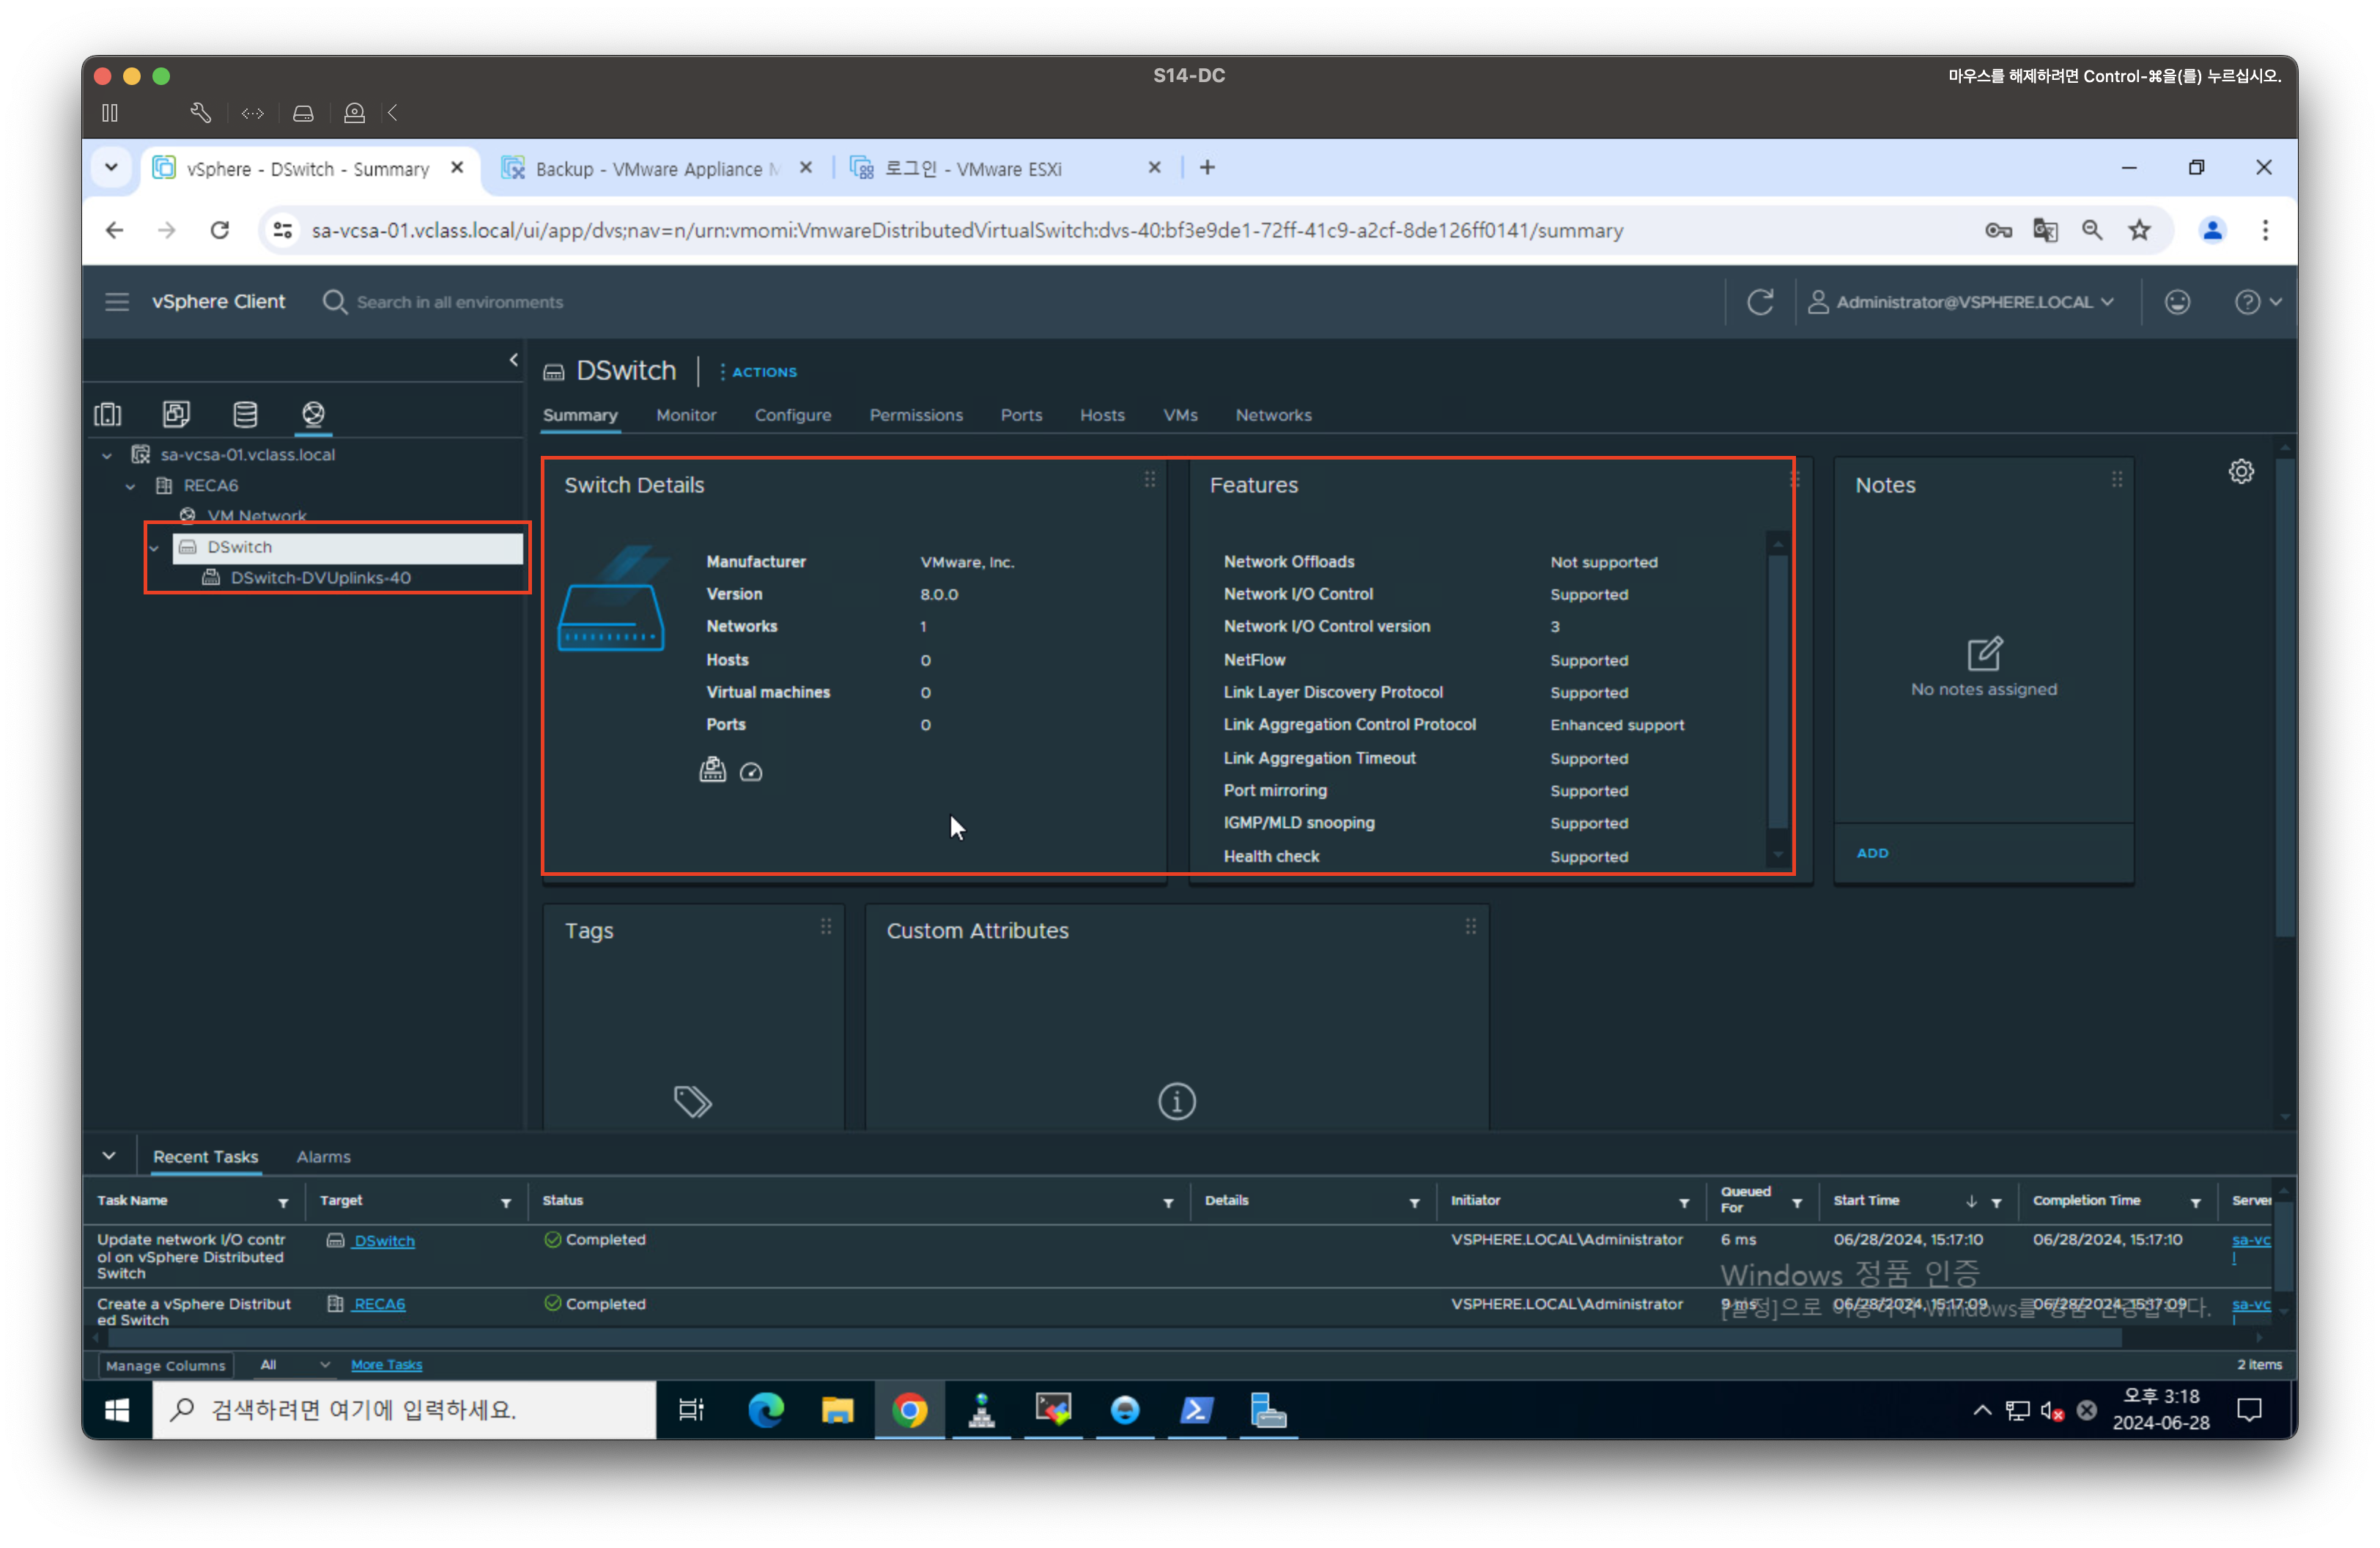Open the Alarms tab
The image size is (2380, 1548).
(323, 1157)
